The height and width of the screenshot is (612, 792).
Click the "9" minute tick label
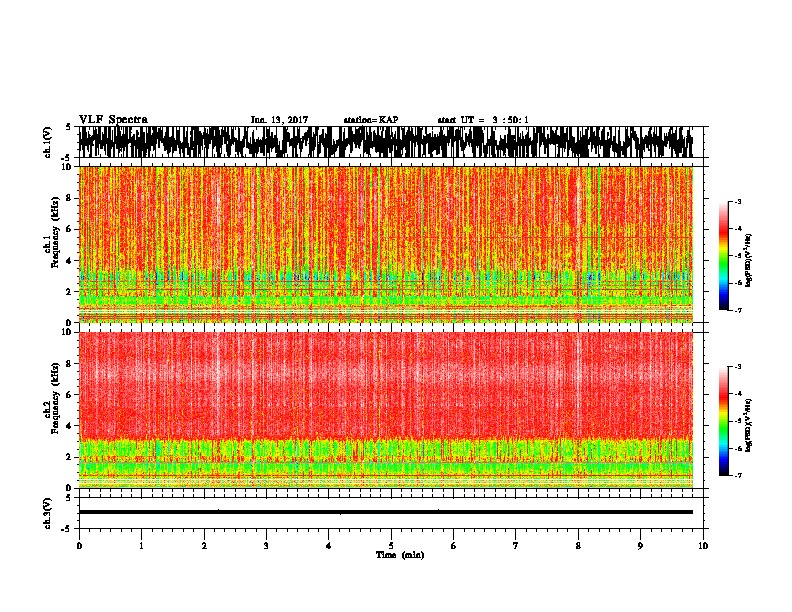click(640, 546)
